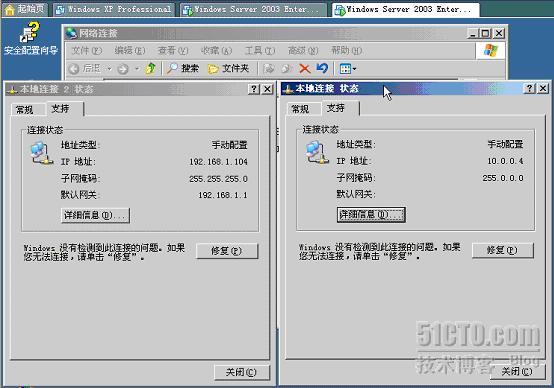The width and height of the screenshot is (554, 388).
Task: Expand the Back button history arrow
Action: (109, 69)
